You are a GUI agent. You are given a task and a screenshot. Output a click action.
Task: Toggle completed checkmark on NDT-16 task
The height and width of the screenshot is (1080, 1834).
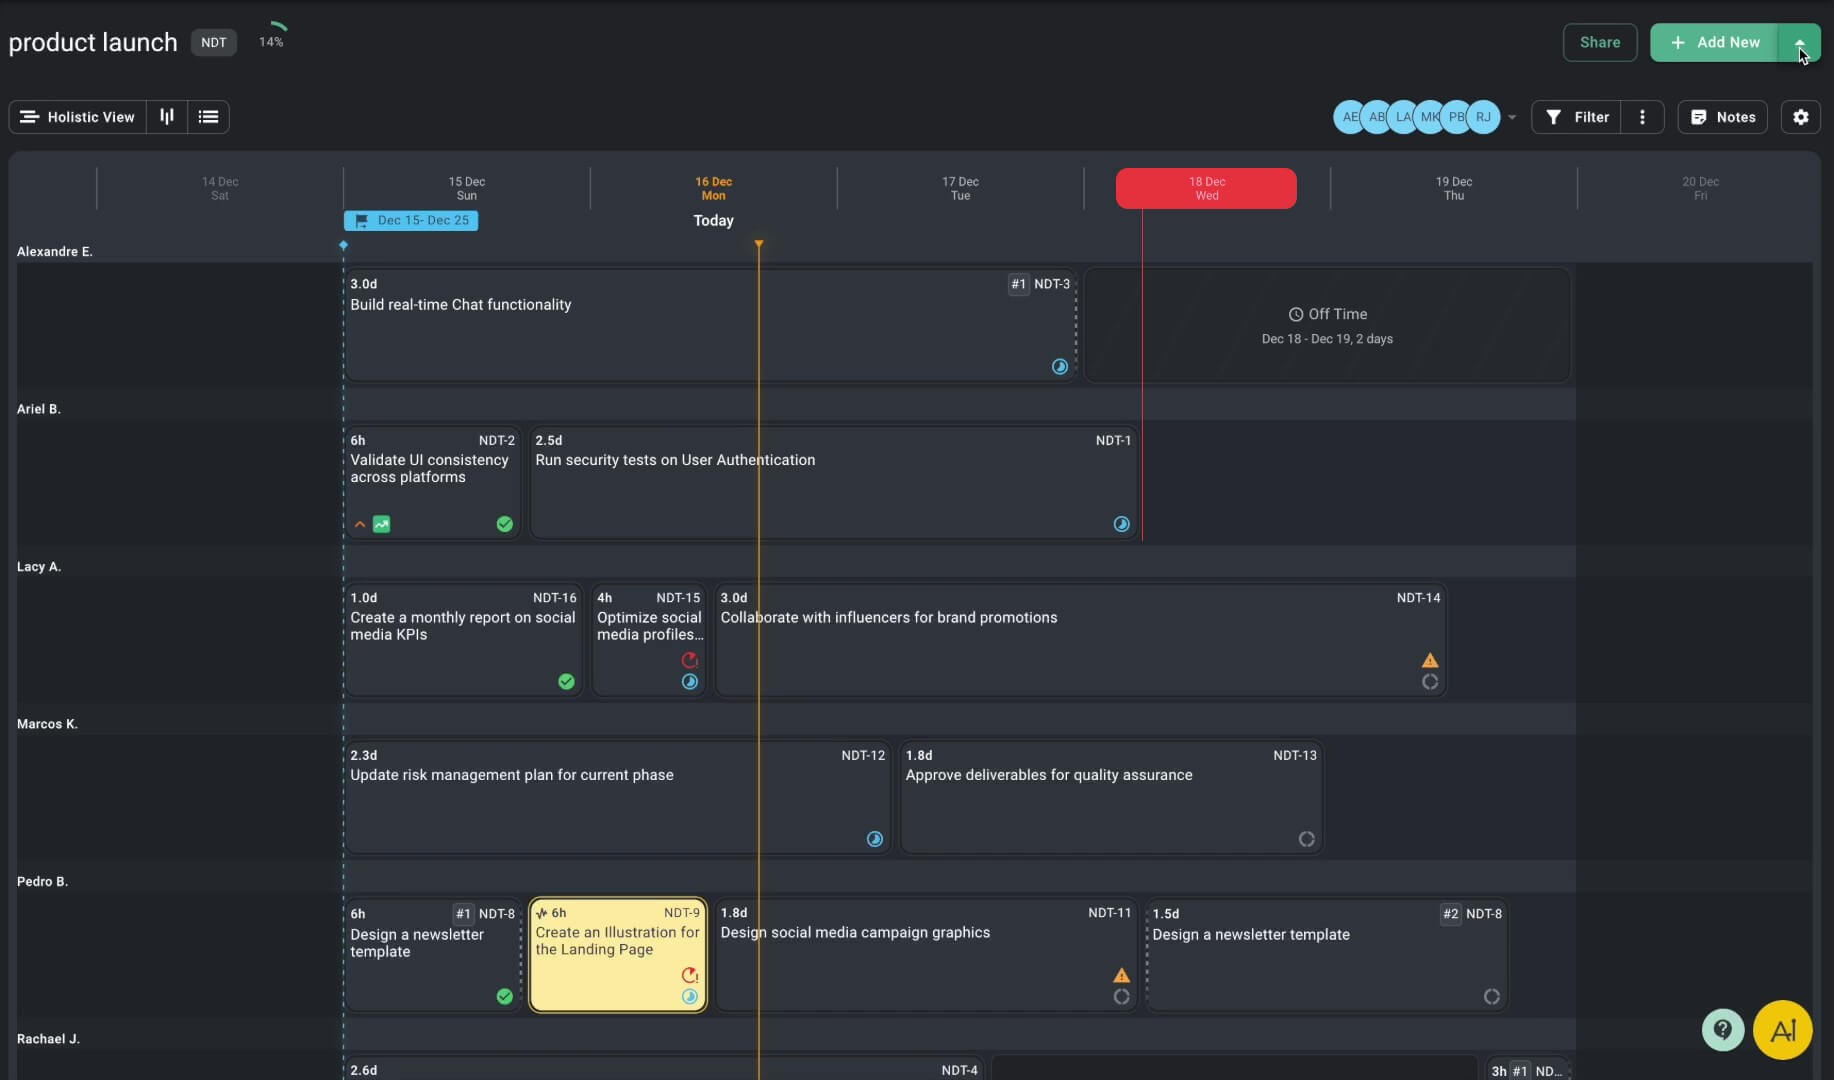click(x=566, y=682)
